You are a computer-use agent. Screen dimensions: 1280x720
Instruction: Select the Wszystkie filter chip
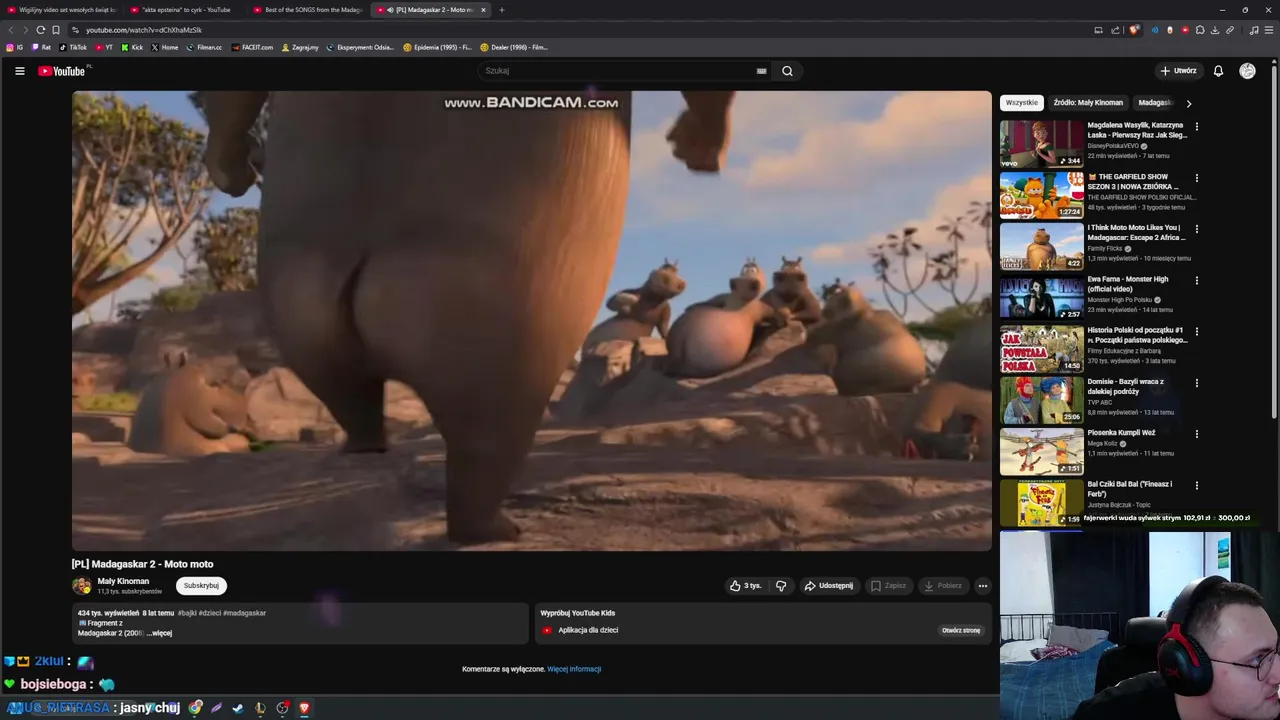1021,103
